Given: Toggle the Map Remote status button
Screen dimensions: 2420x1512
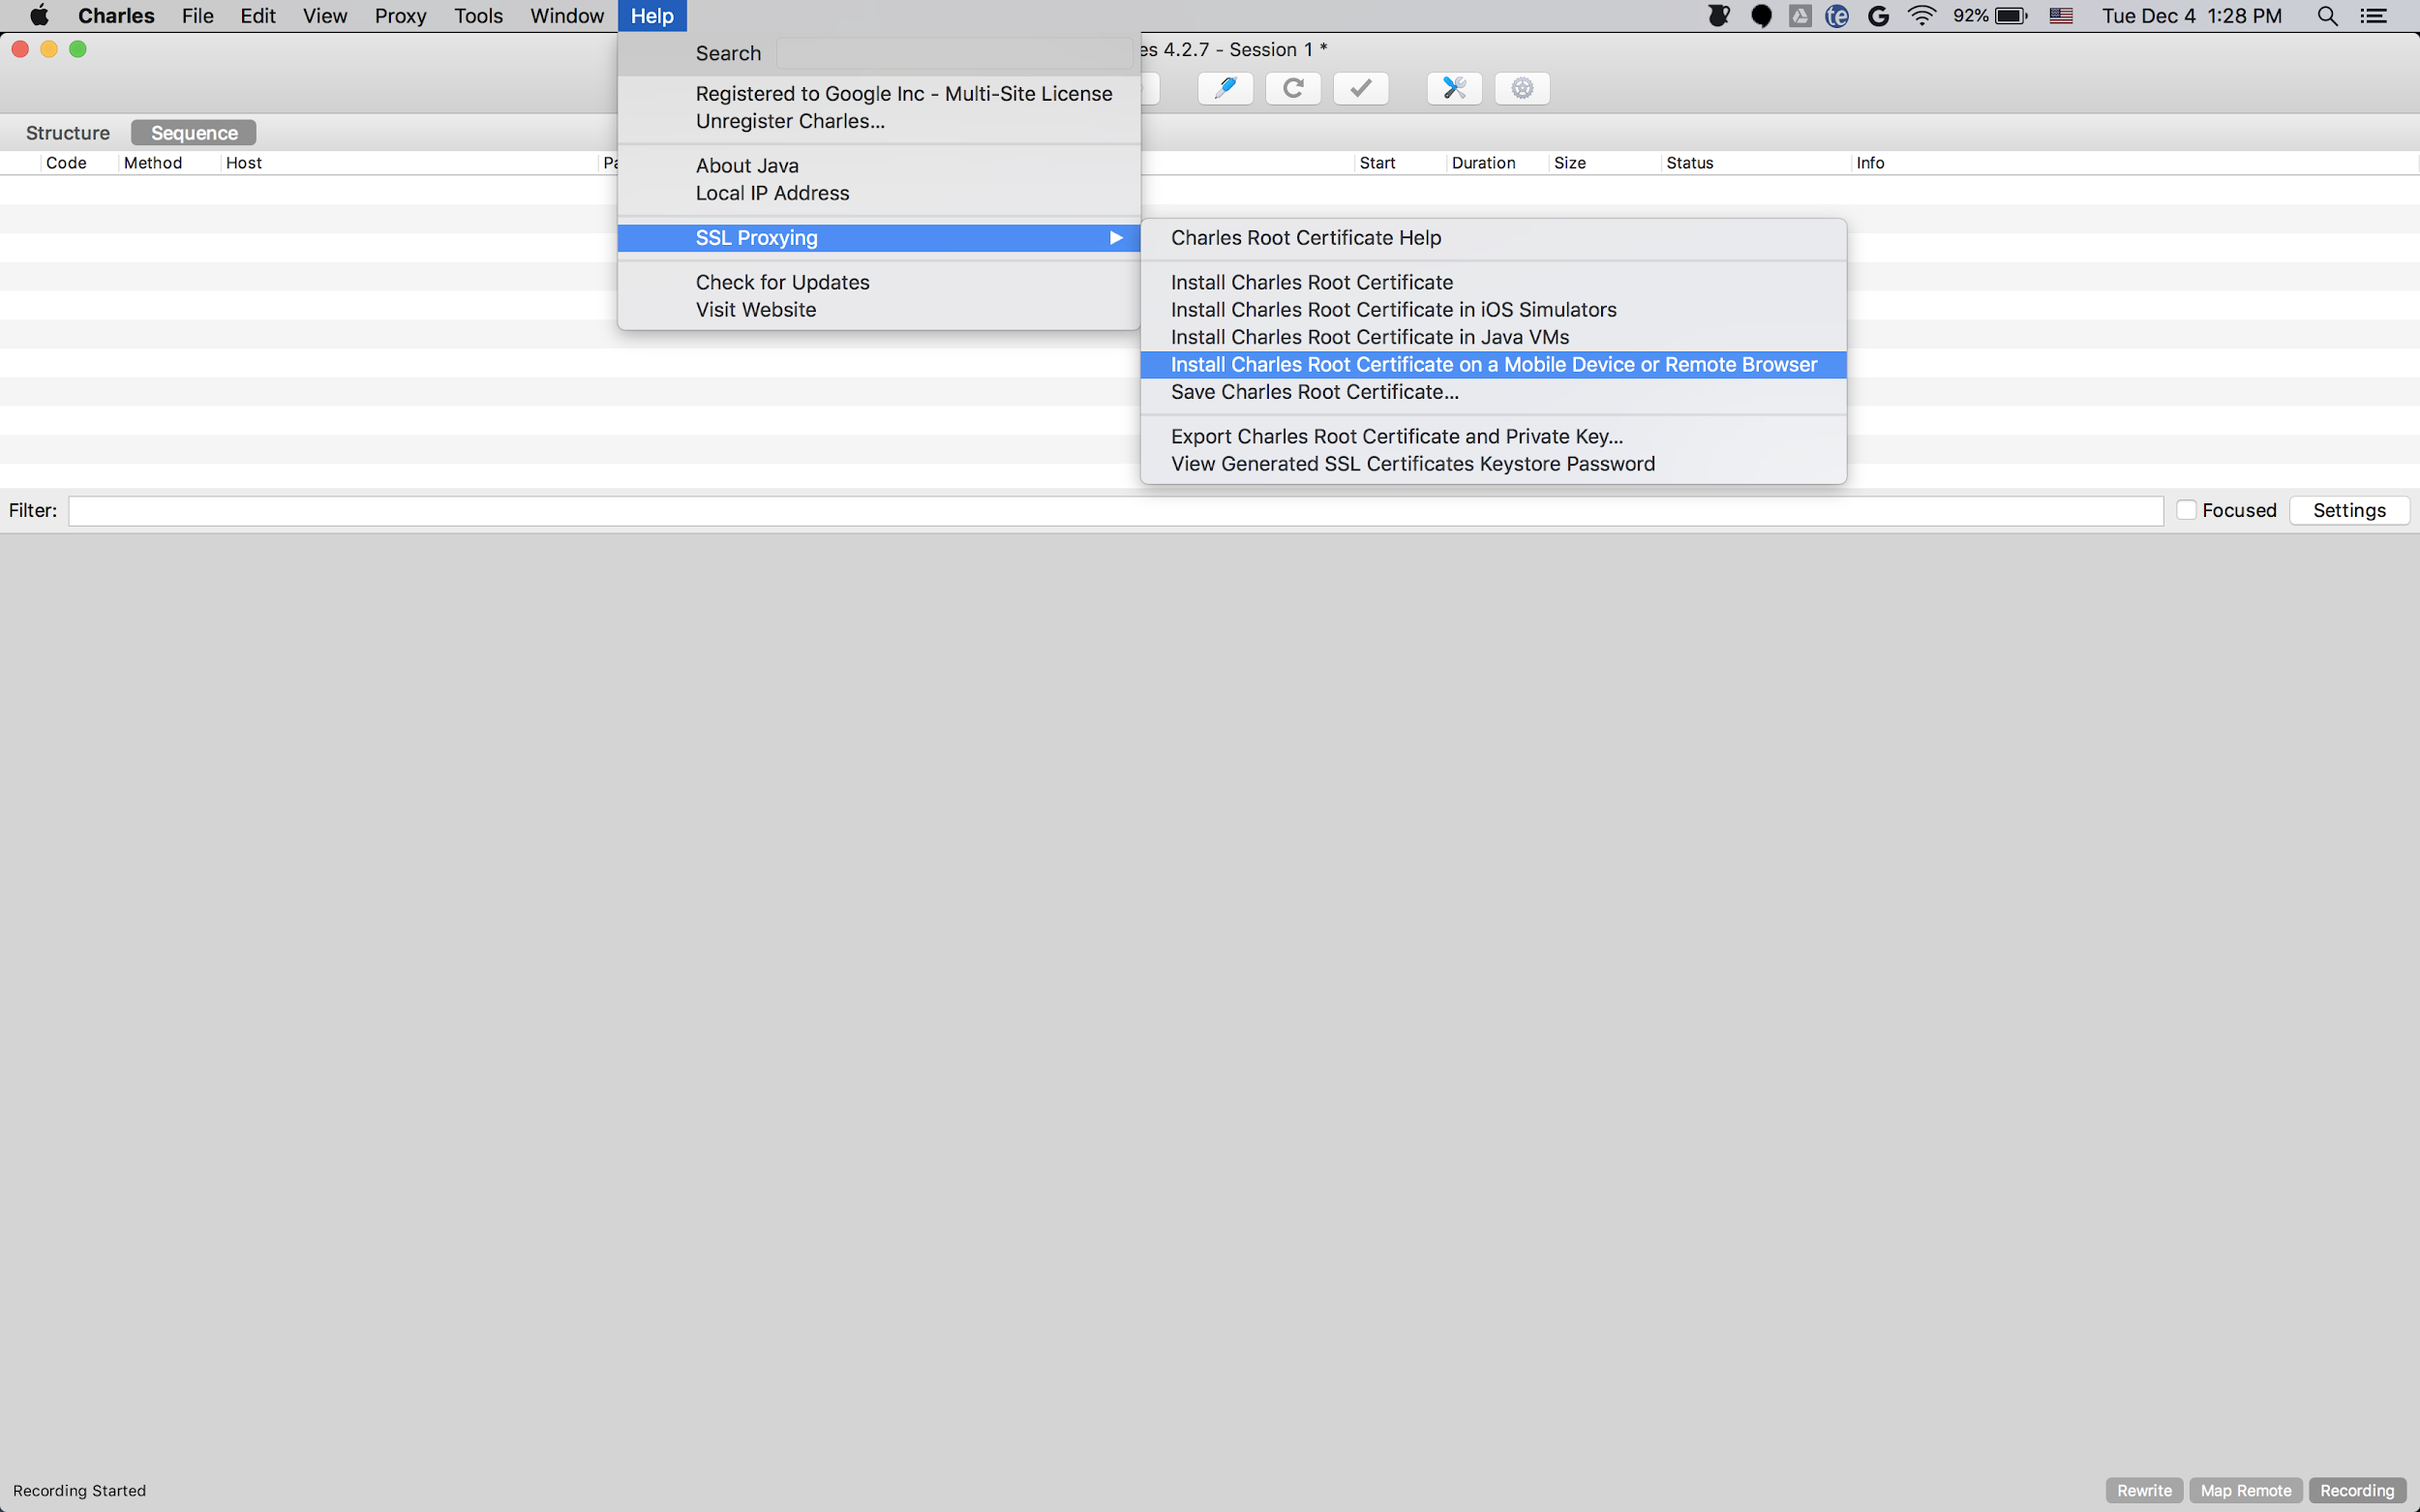Looking at the screenshot, I should (2245, 1490).
